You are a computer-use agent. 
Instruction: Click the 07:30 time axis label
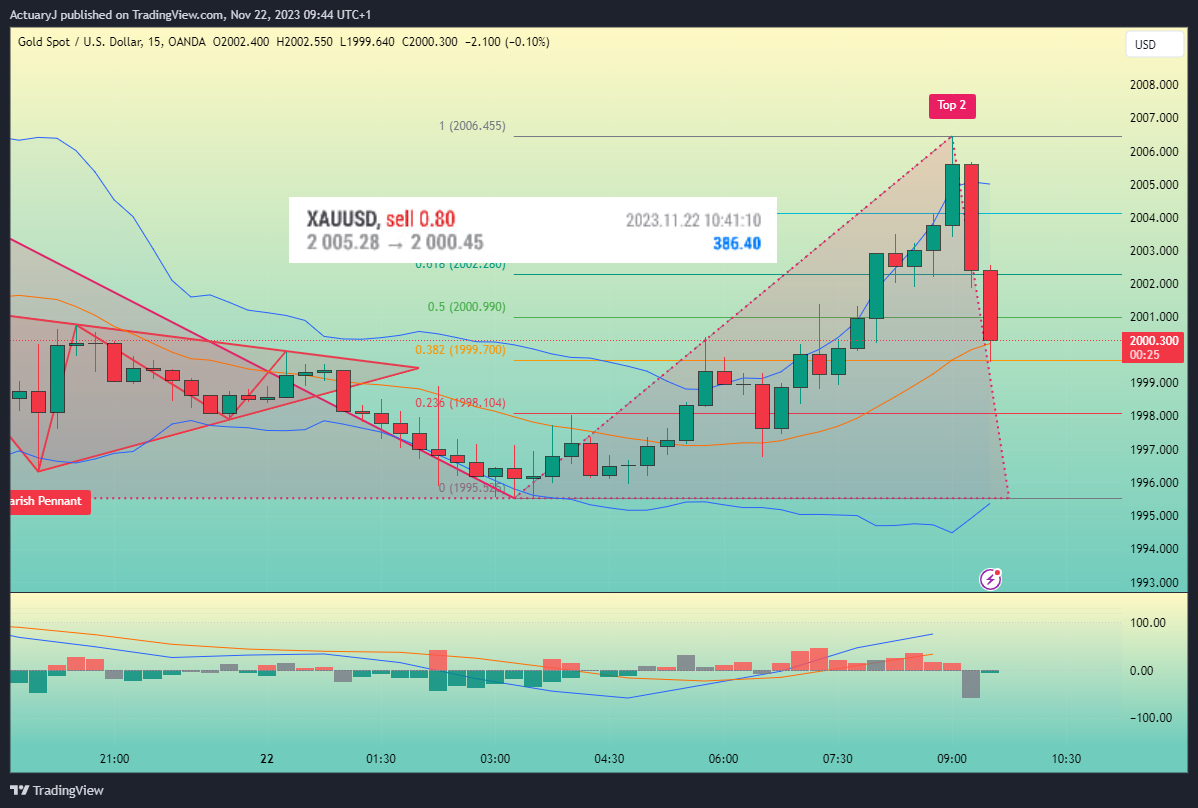tap(837, 759)
